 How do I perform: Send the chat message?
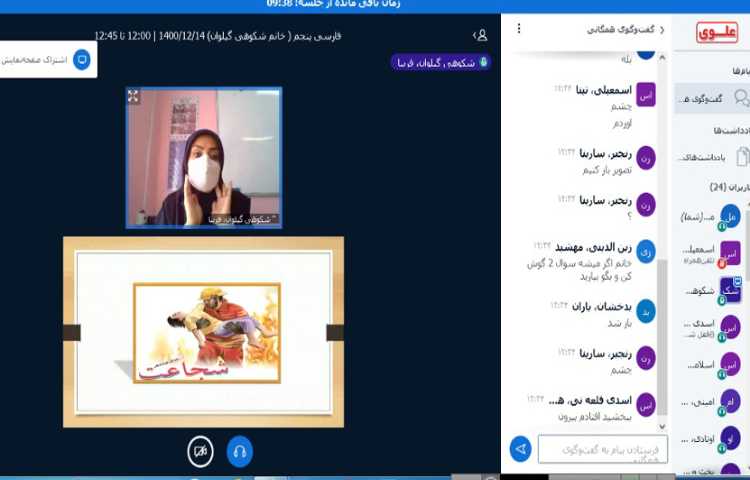[x=520, y=449]
